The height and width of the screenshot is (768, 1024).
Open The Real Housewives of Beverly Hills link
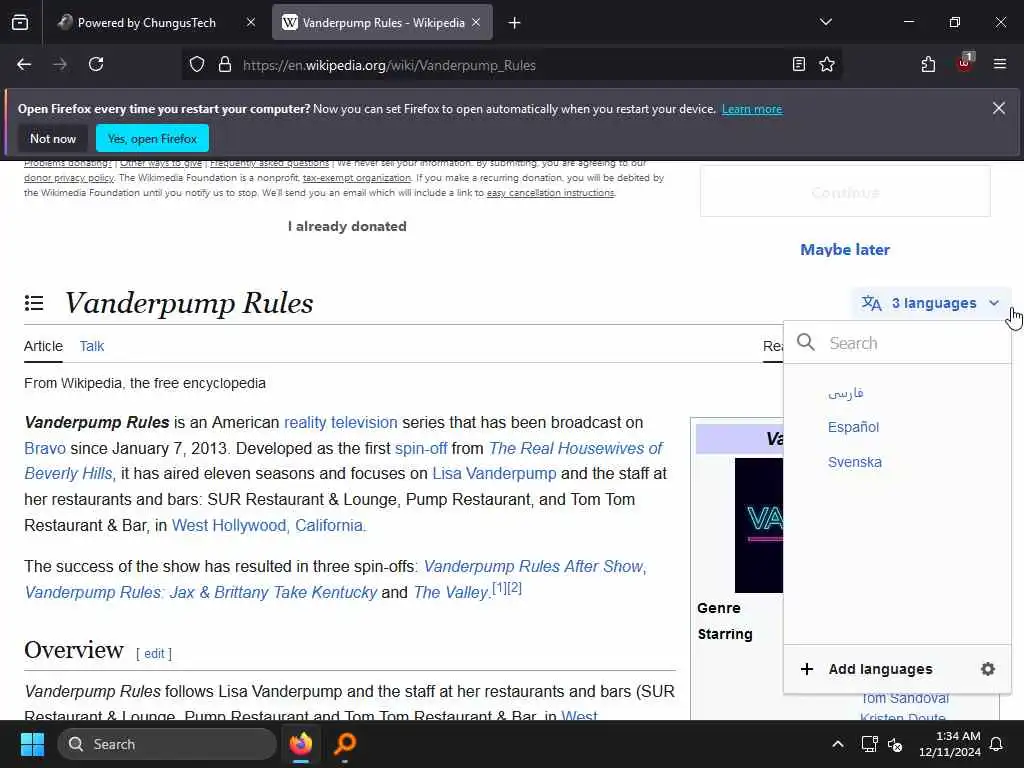575,449
